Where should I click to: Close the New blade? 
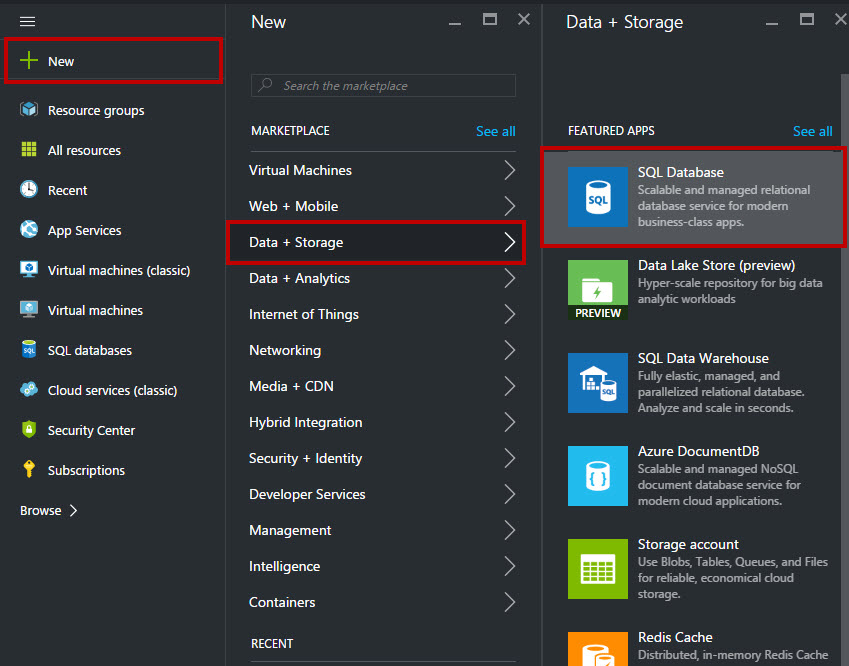(524, 19)
